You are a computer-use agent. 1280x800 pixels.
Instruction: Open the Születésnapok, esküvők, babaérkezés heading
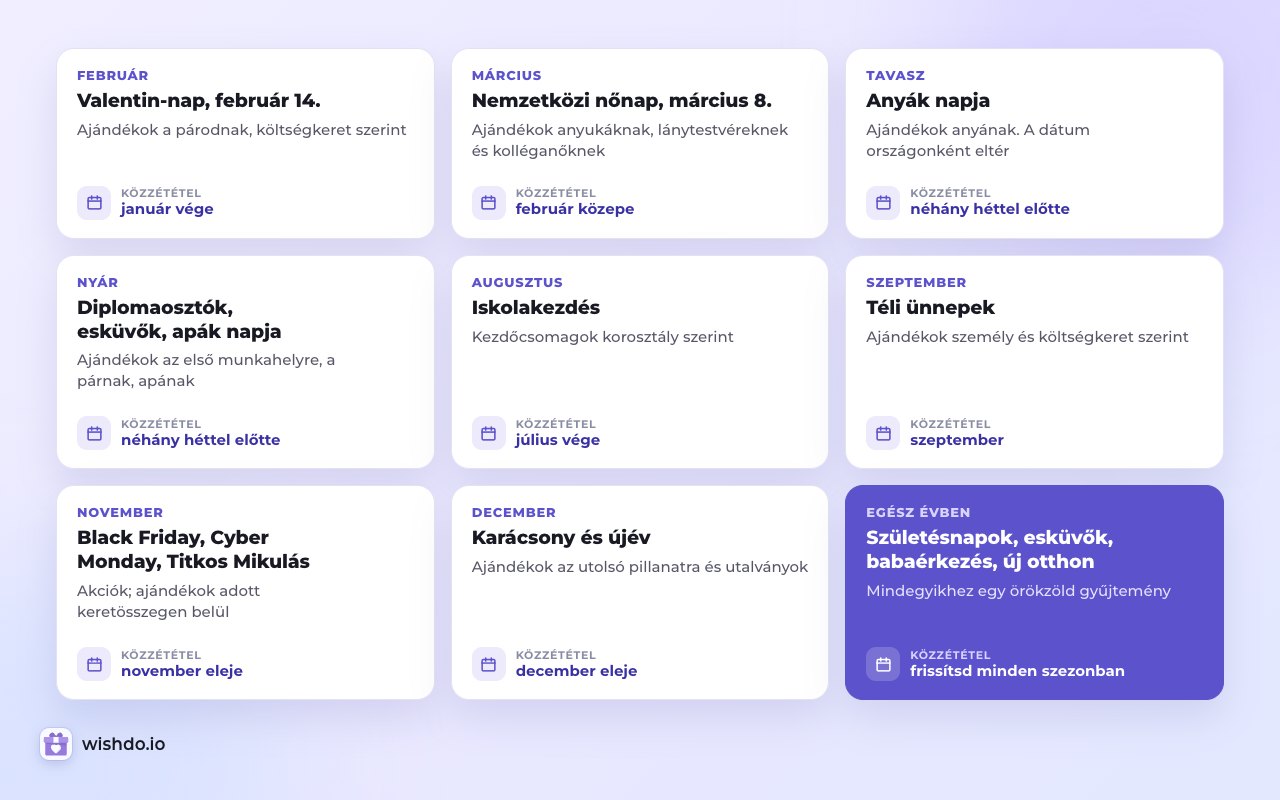(x=990, y=550)
